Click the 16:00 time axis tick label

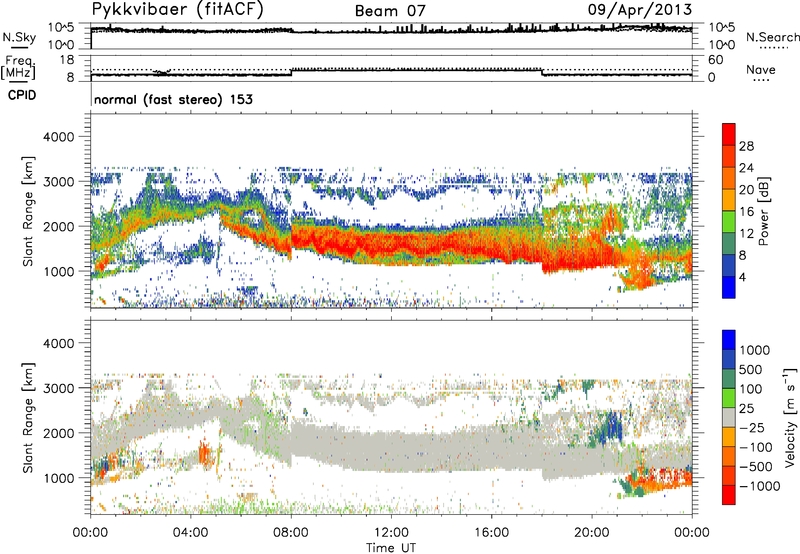[491, 533]
